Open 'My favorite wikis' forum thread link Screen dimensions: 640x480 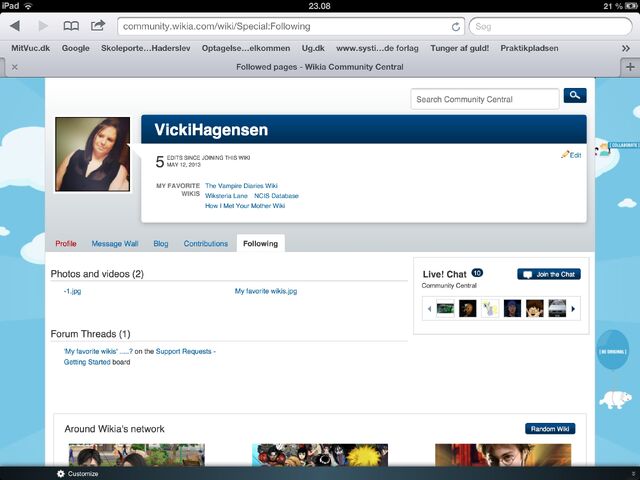point(98,351)
